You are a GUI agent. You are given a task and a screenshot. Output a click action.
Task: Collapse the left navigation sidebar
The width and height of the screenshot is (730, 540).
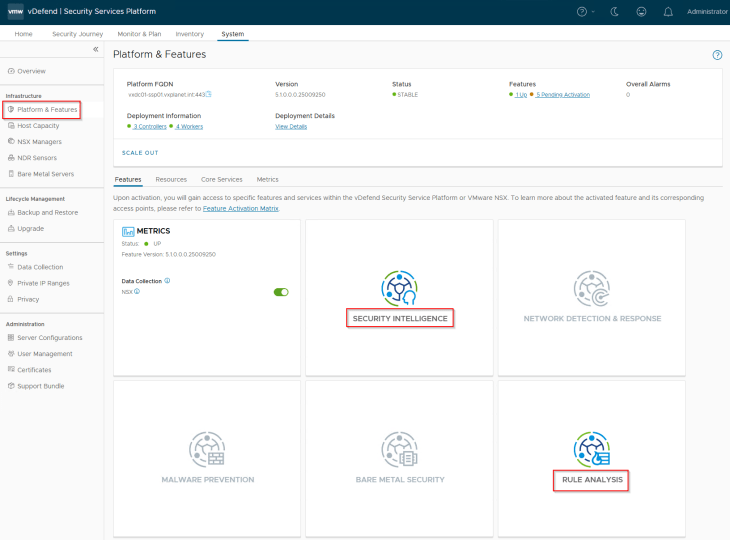96,49
